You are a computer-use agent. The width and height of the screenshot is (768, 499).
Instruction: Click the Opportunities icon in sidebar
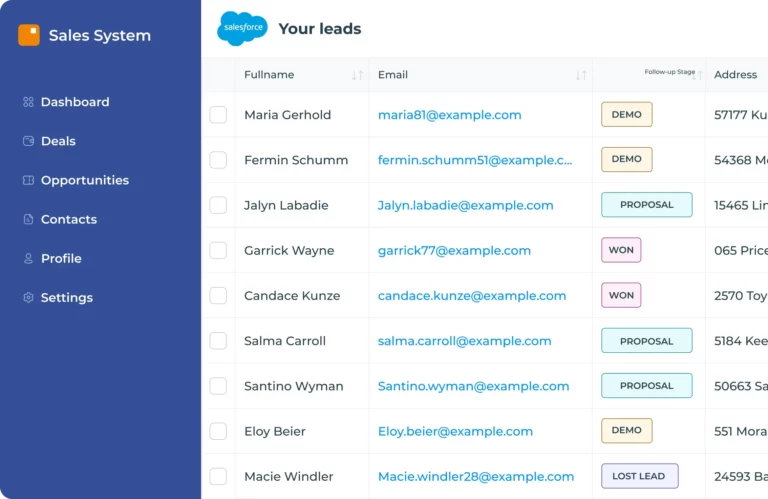[x=28, y=180]
